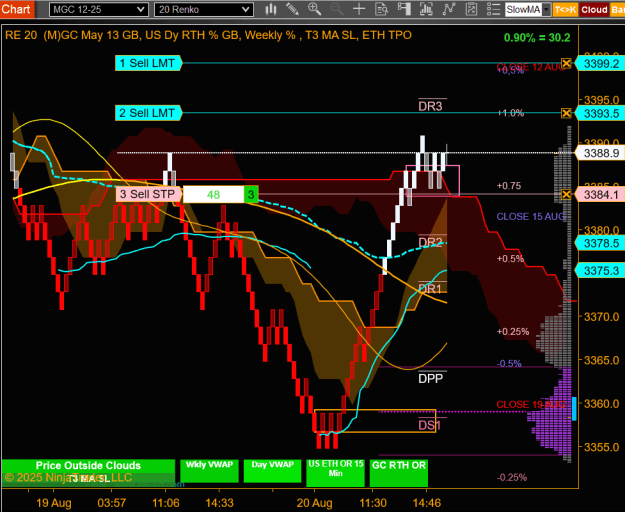The width and height of the screenshot is (625, 512).
Task: Cancel the Sell LMT order at 3399.2
Action: (566, 63)
